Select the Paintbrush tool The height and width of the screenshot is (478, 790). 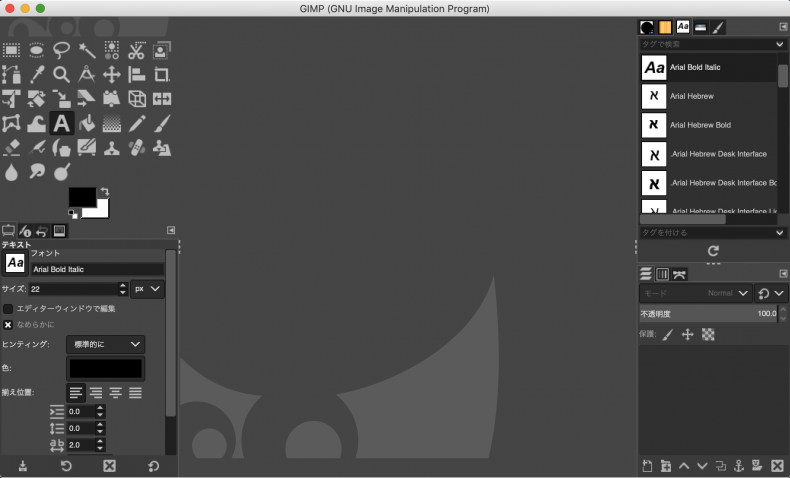[x=162, y=123]
